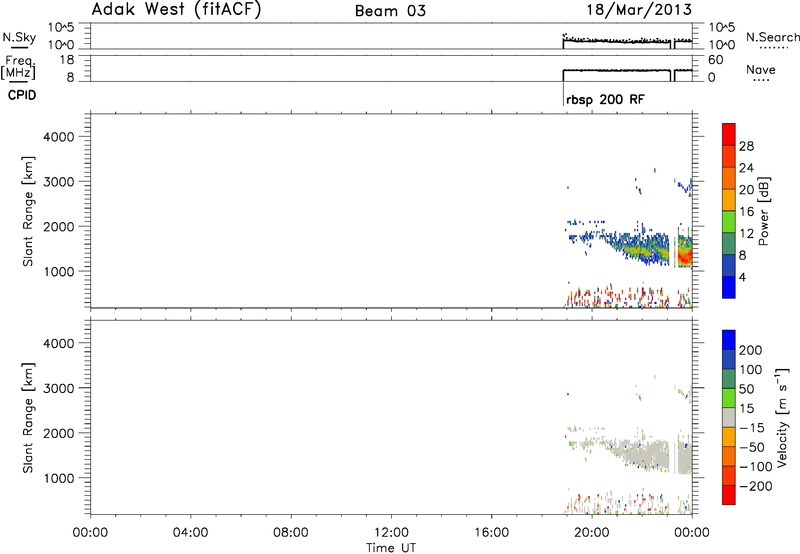Click the 'Freq. [MHz]' label
This screenshot has width=800, height=554.
tap(19, 67)
